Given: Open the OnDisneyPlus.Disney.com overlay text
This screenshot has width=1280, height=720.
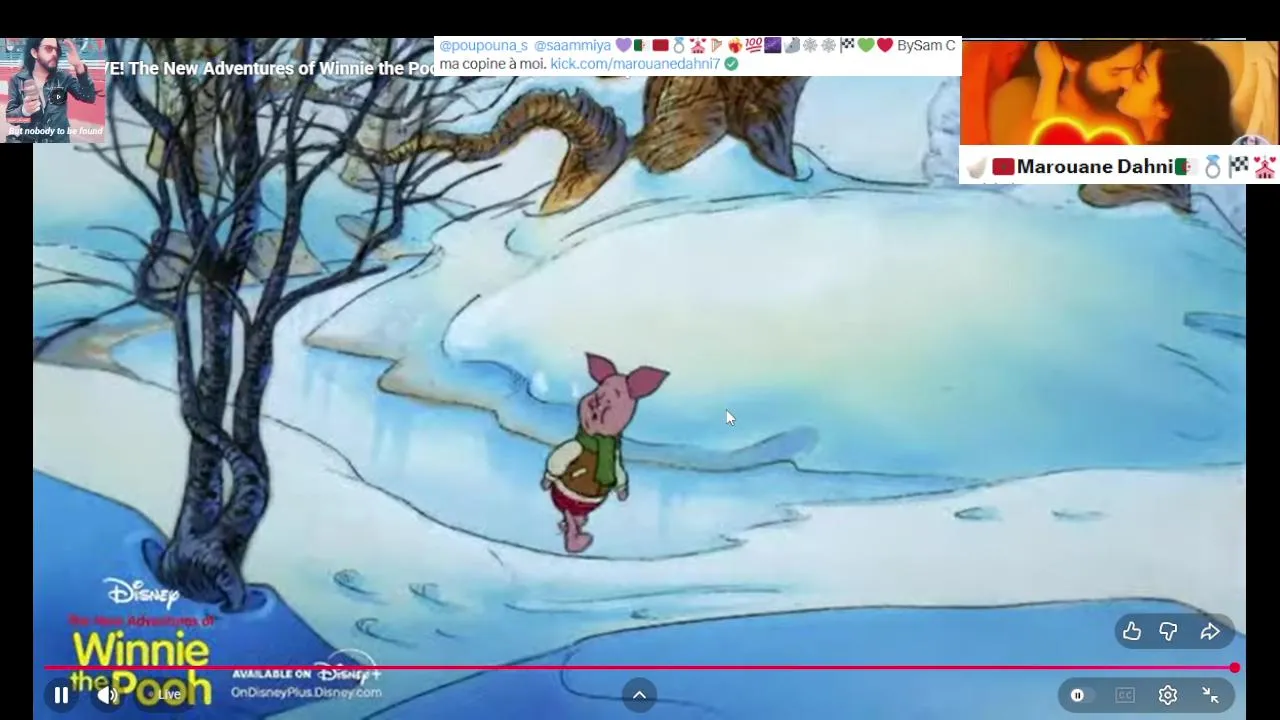Looking at the screenshot, I should point(306,692).
